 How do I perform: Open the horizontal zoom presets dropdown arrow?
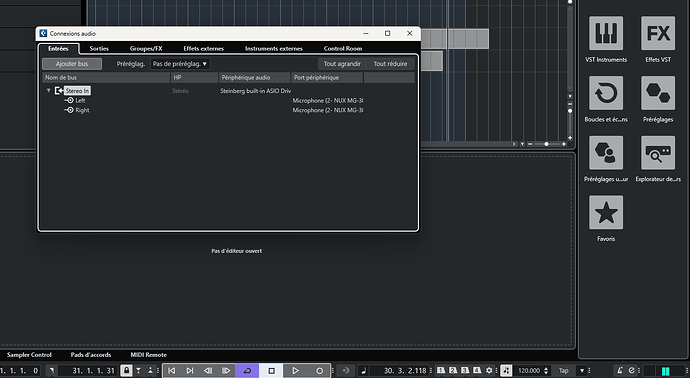pyautogui.click(x=522, y=144)
